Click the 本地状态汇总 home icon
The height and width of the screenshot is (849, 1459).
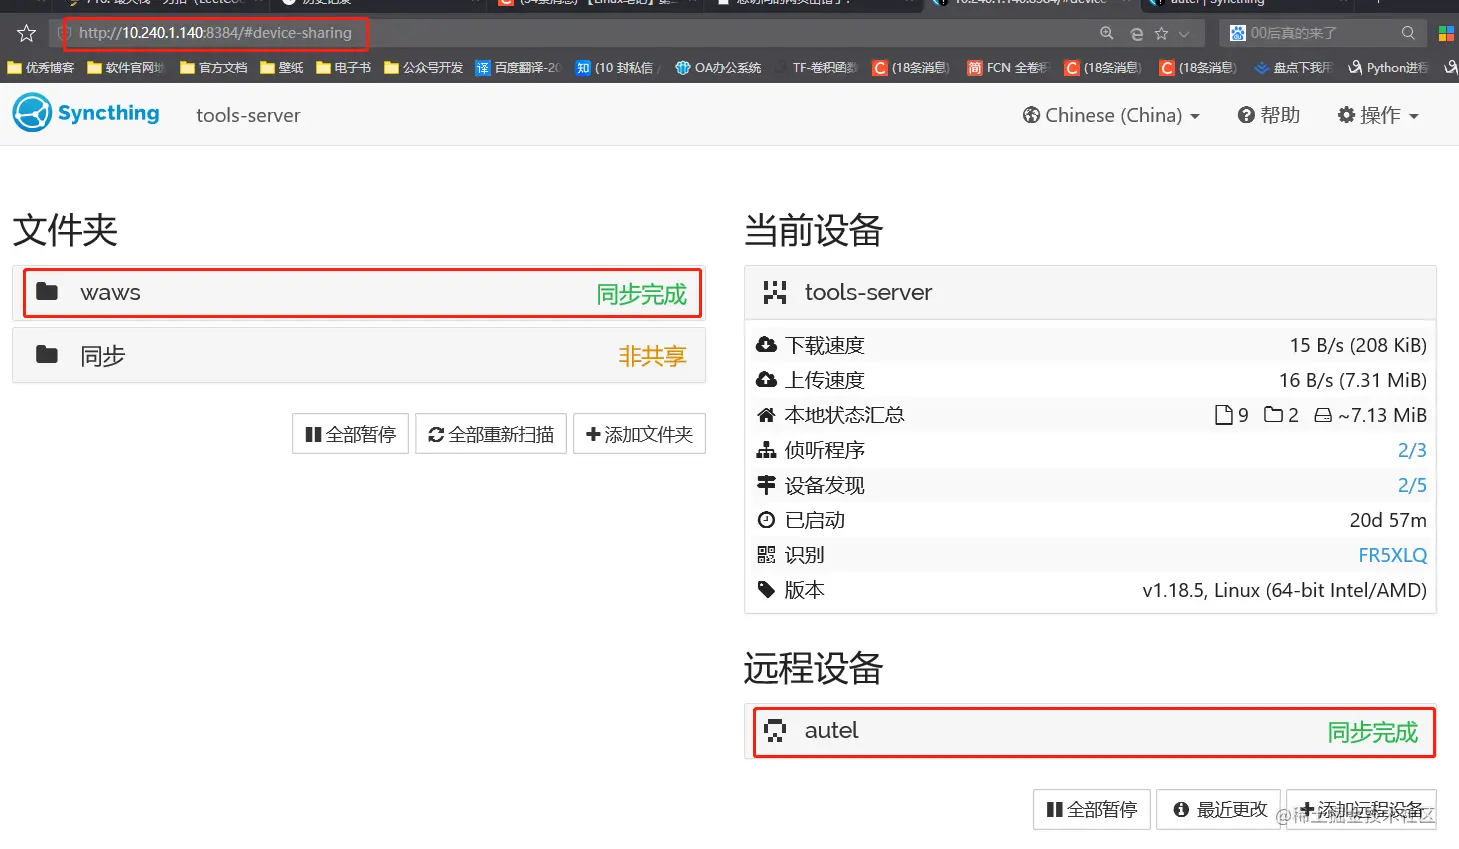(x=767, y=415)
